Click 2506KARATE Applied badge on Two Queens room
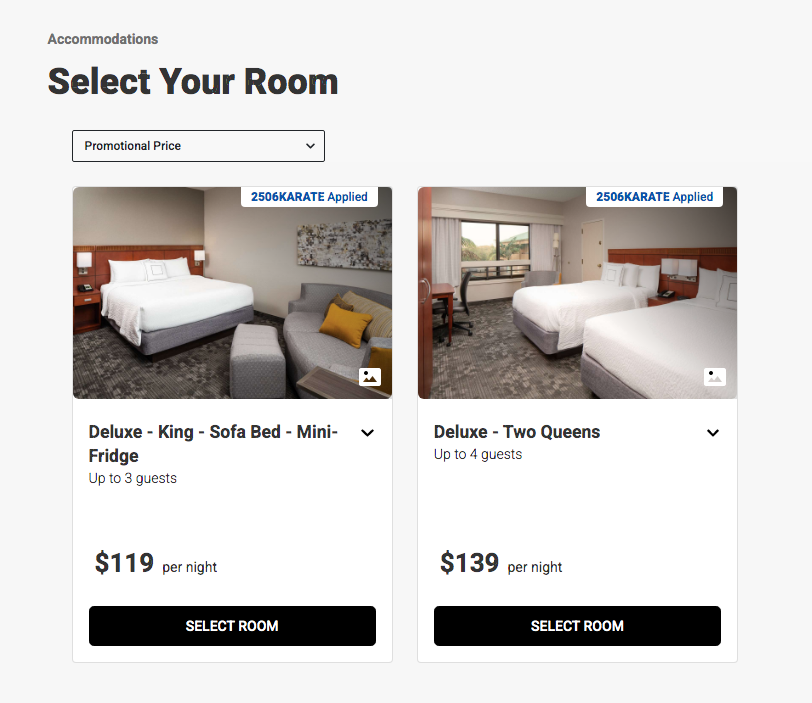 [654, 197]
